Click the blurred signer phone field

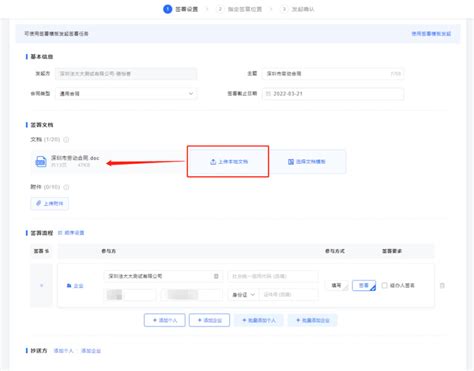[192, 295]
